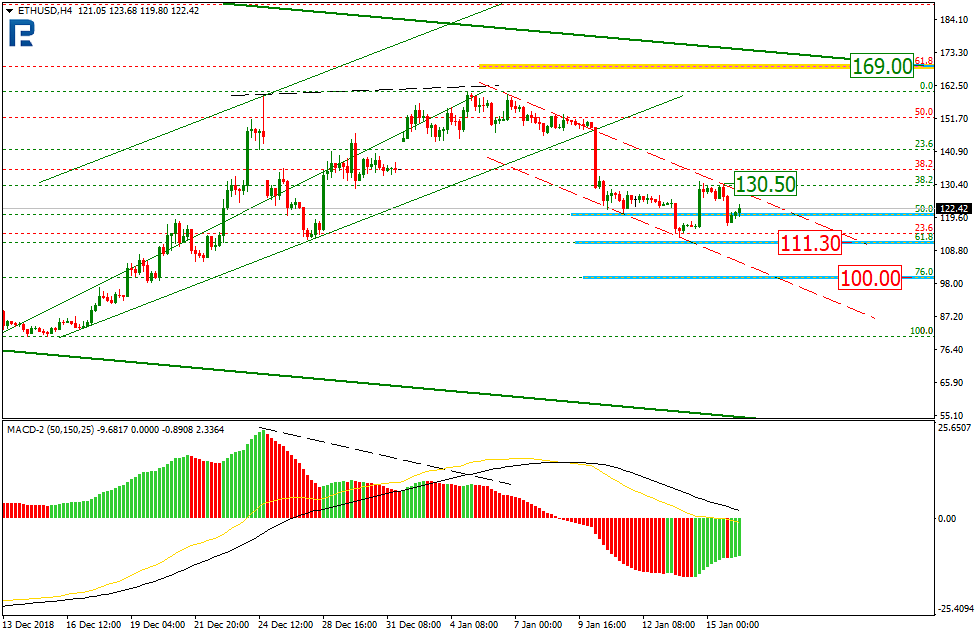The image size is (975, 636).
Task: Click the Fibonacci 0.0 level label
Action: click(x=926, y=86)
